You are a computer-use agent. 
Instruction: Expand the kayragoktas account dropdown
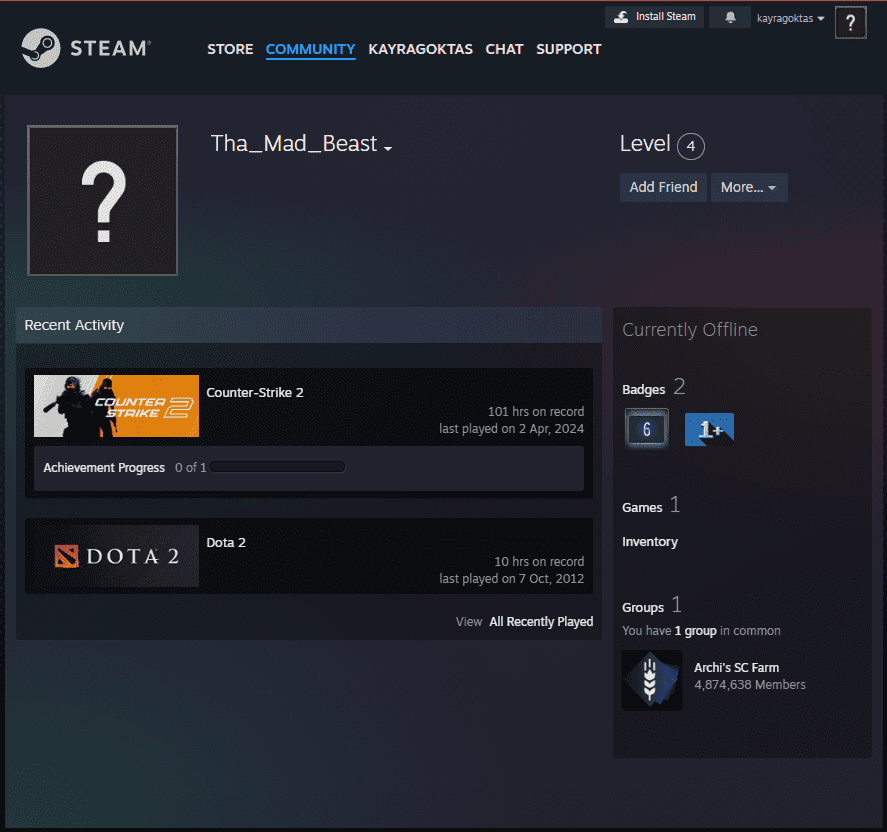tap(790, 18)
